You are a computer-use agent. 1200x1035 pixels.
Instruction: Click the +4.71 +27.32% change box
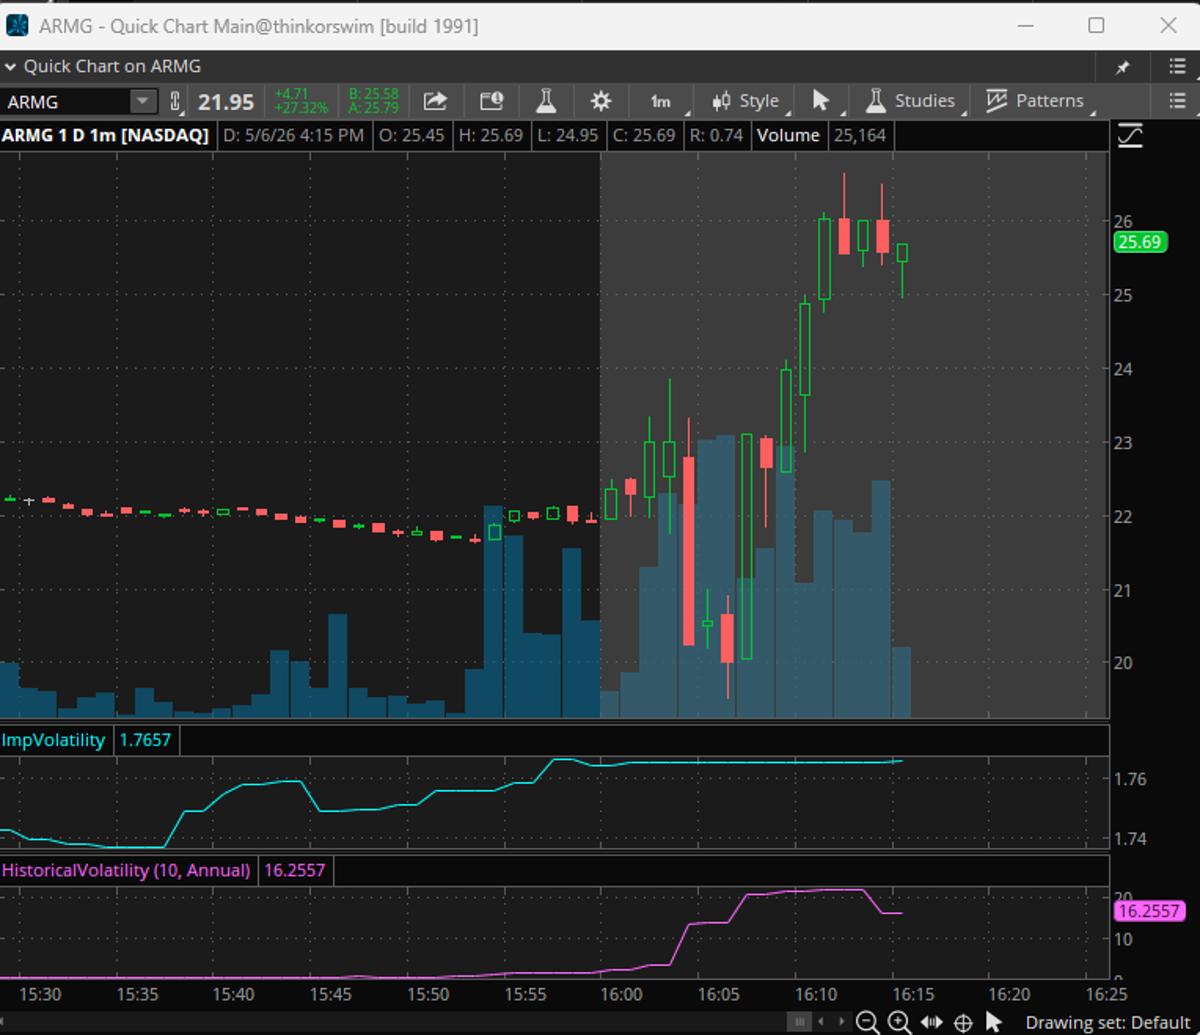coord(300,101)
